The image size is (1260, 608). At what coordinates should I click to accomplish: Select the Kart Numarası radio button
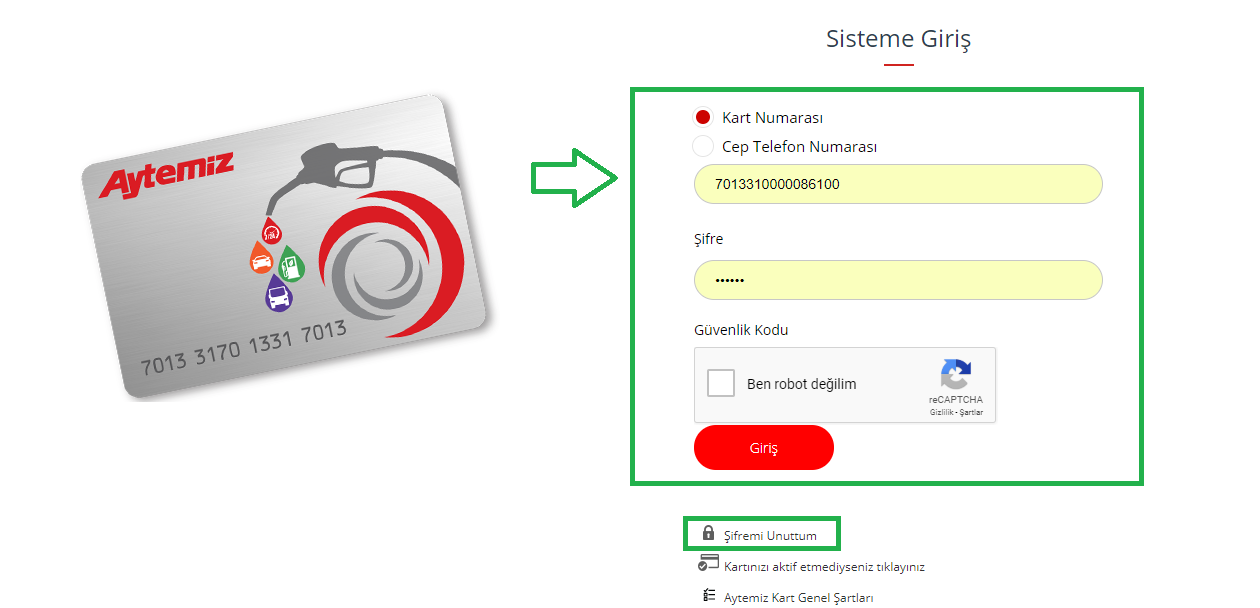click(702, 117)
